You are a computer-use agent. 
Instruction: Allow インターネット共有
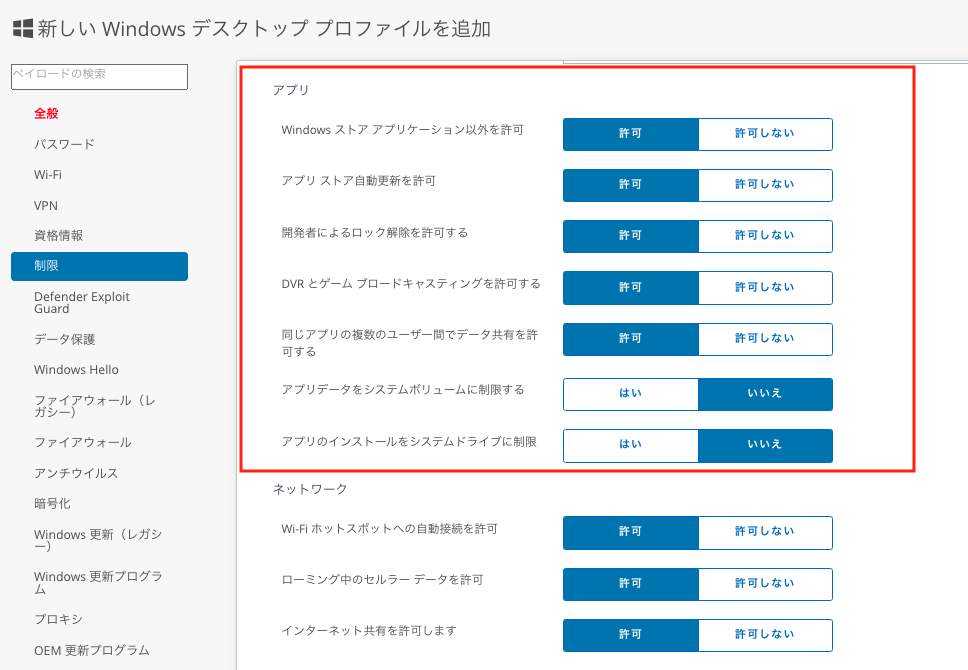click(x=630, y=635)
